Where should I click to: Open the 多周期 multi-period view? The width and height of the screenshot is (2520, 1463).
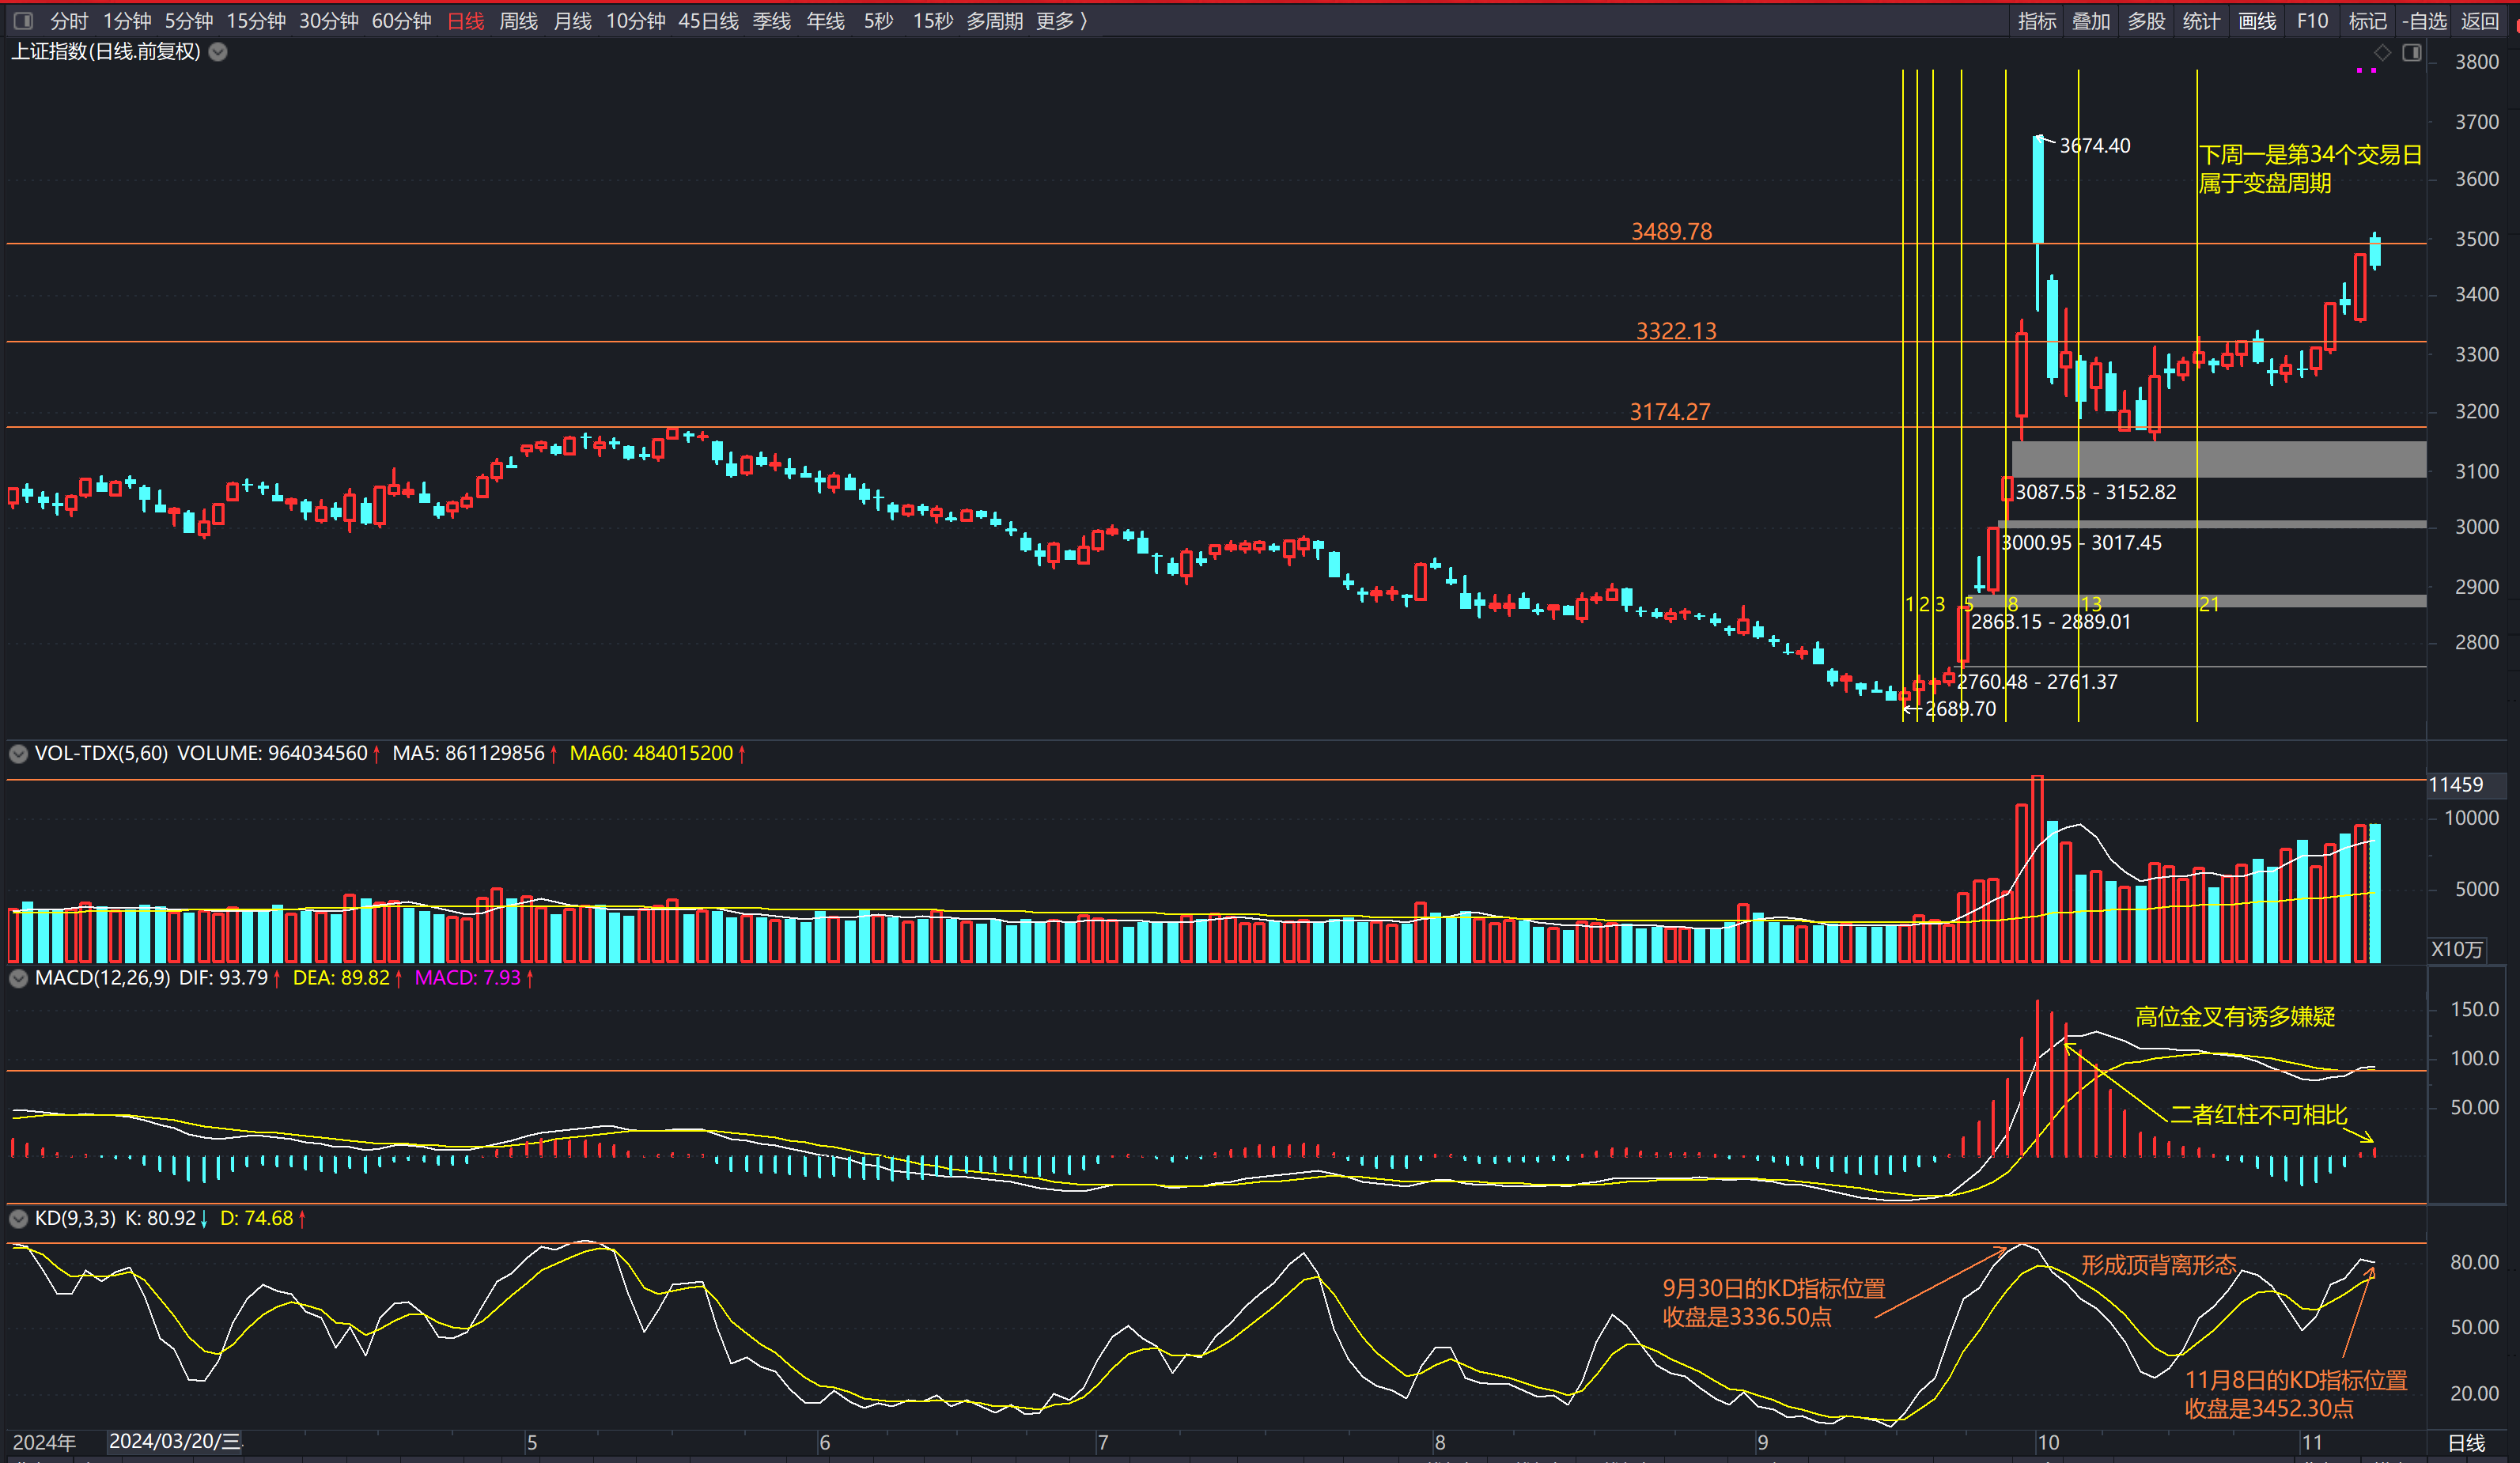click(994, 20)
